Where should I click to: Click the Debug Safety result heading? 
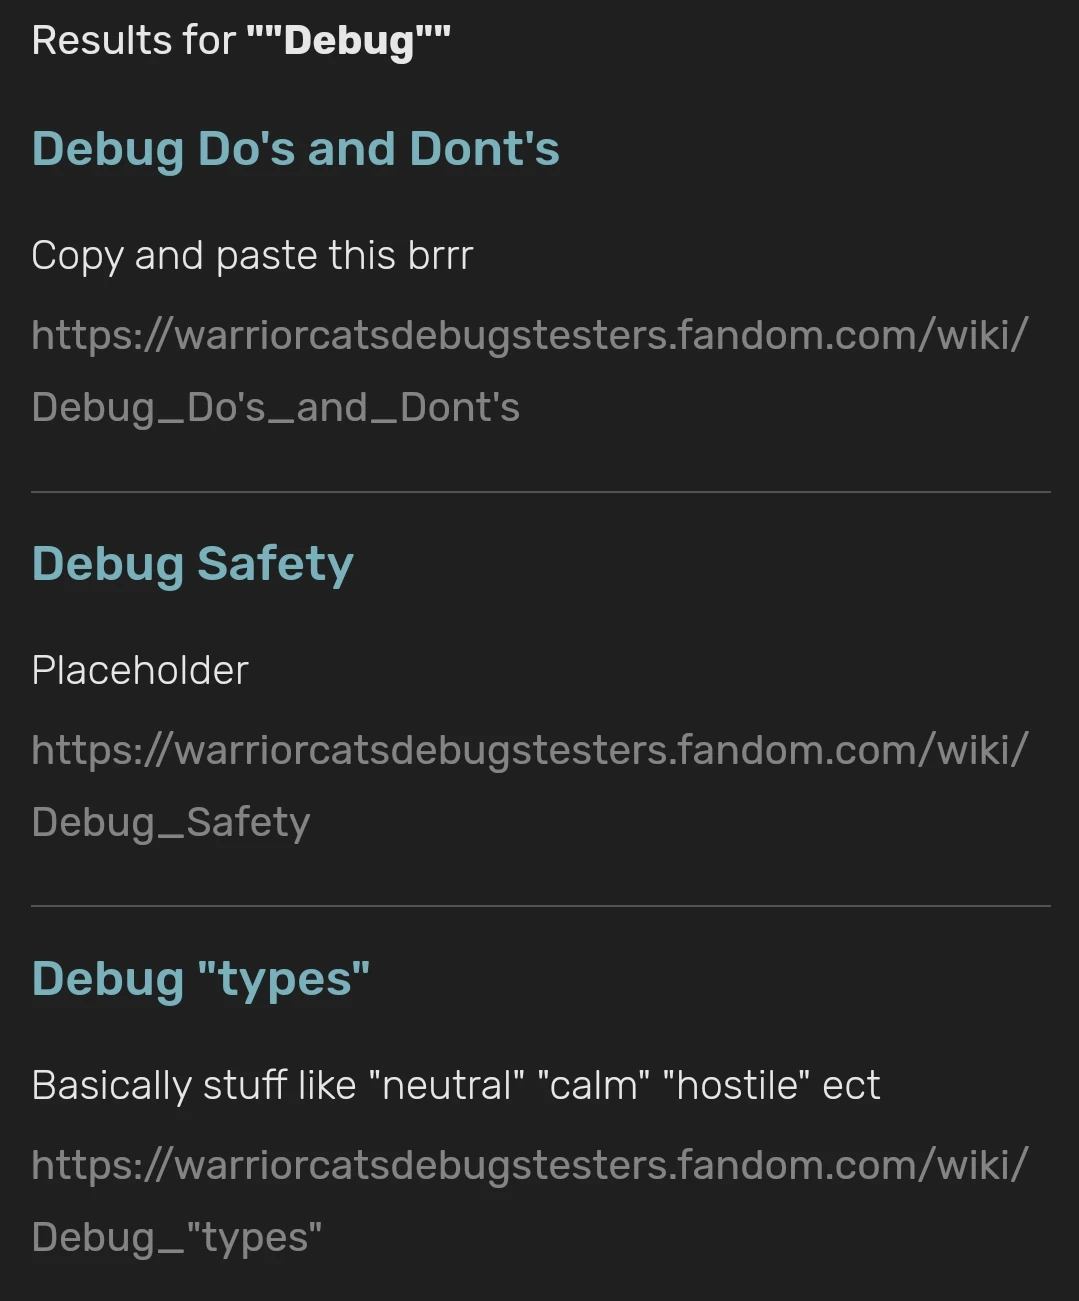point(192,563)
